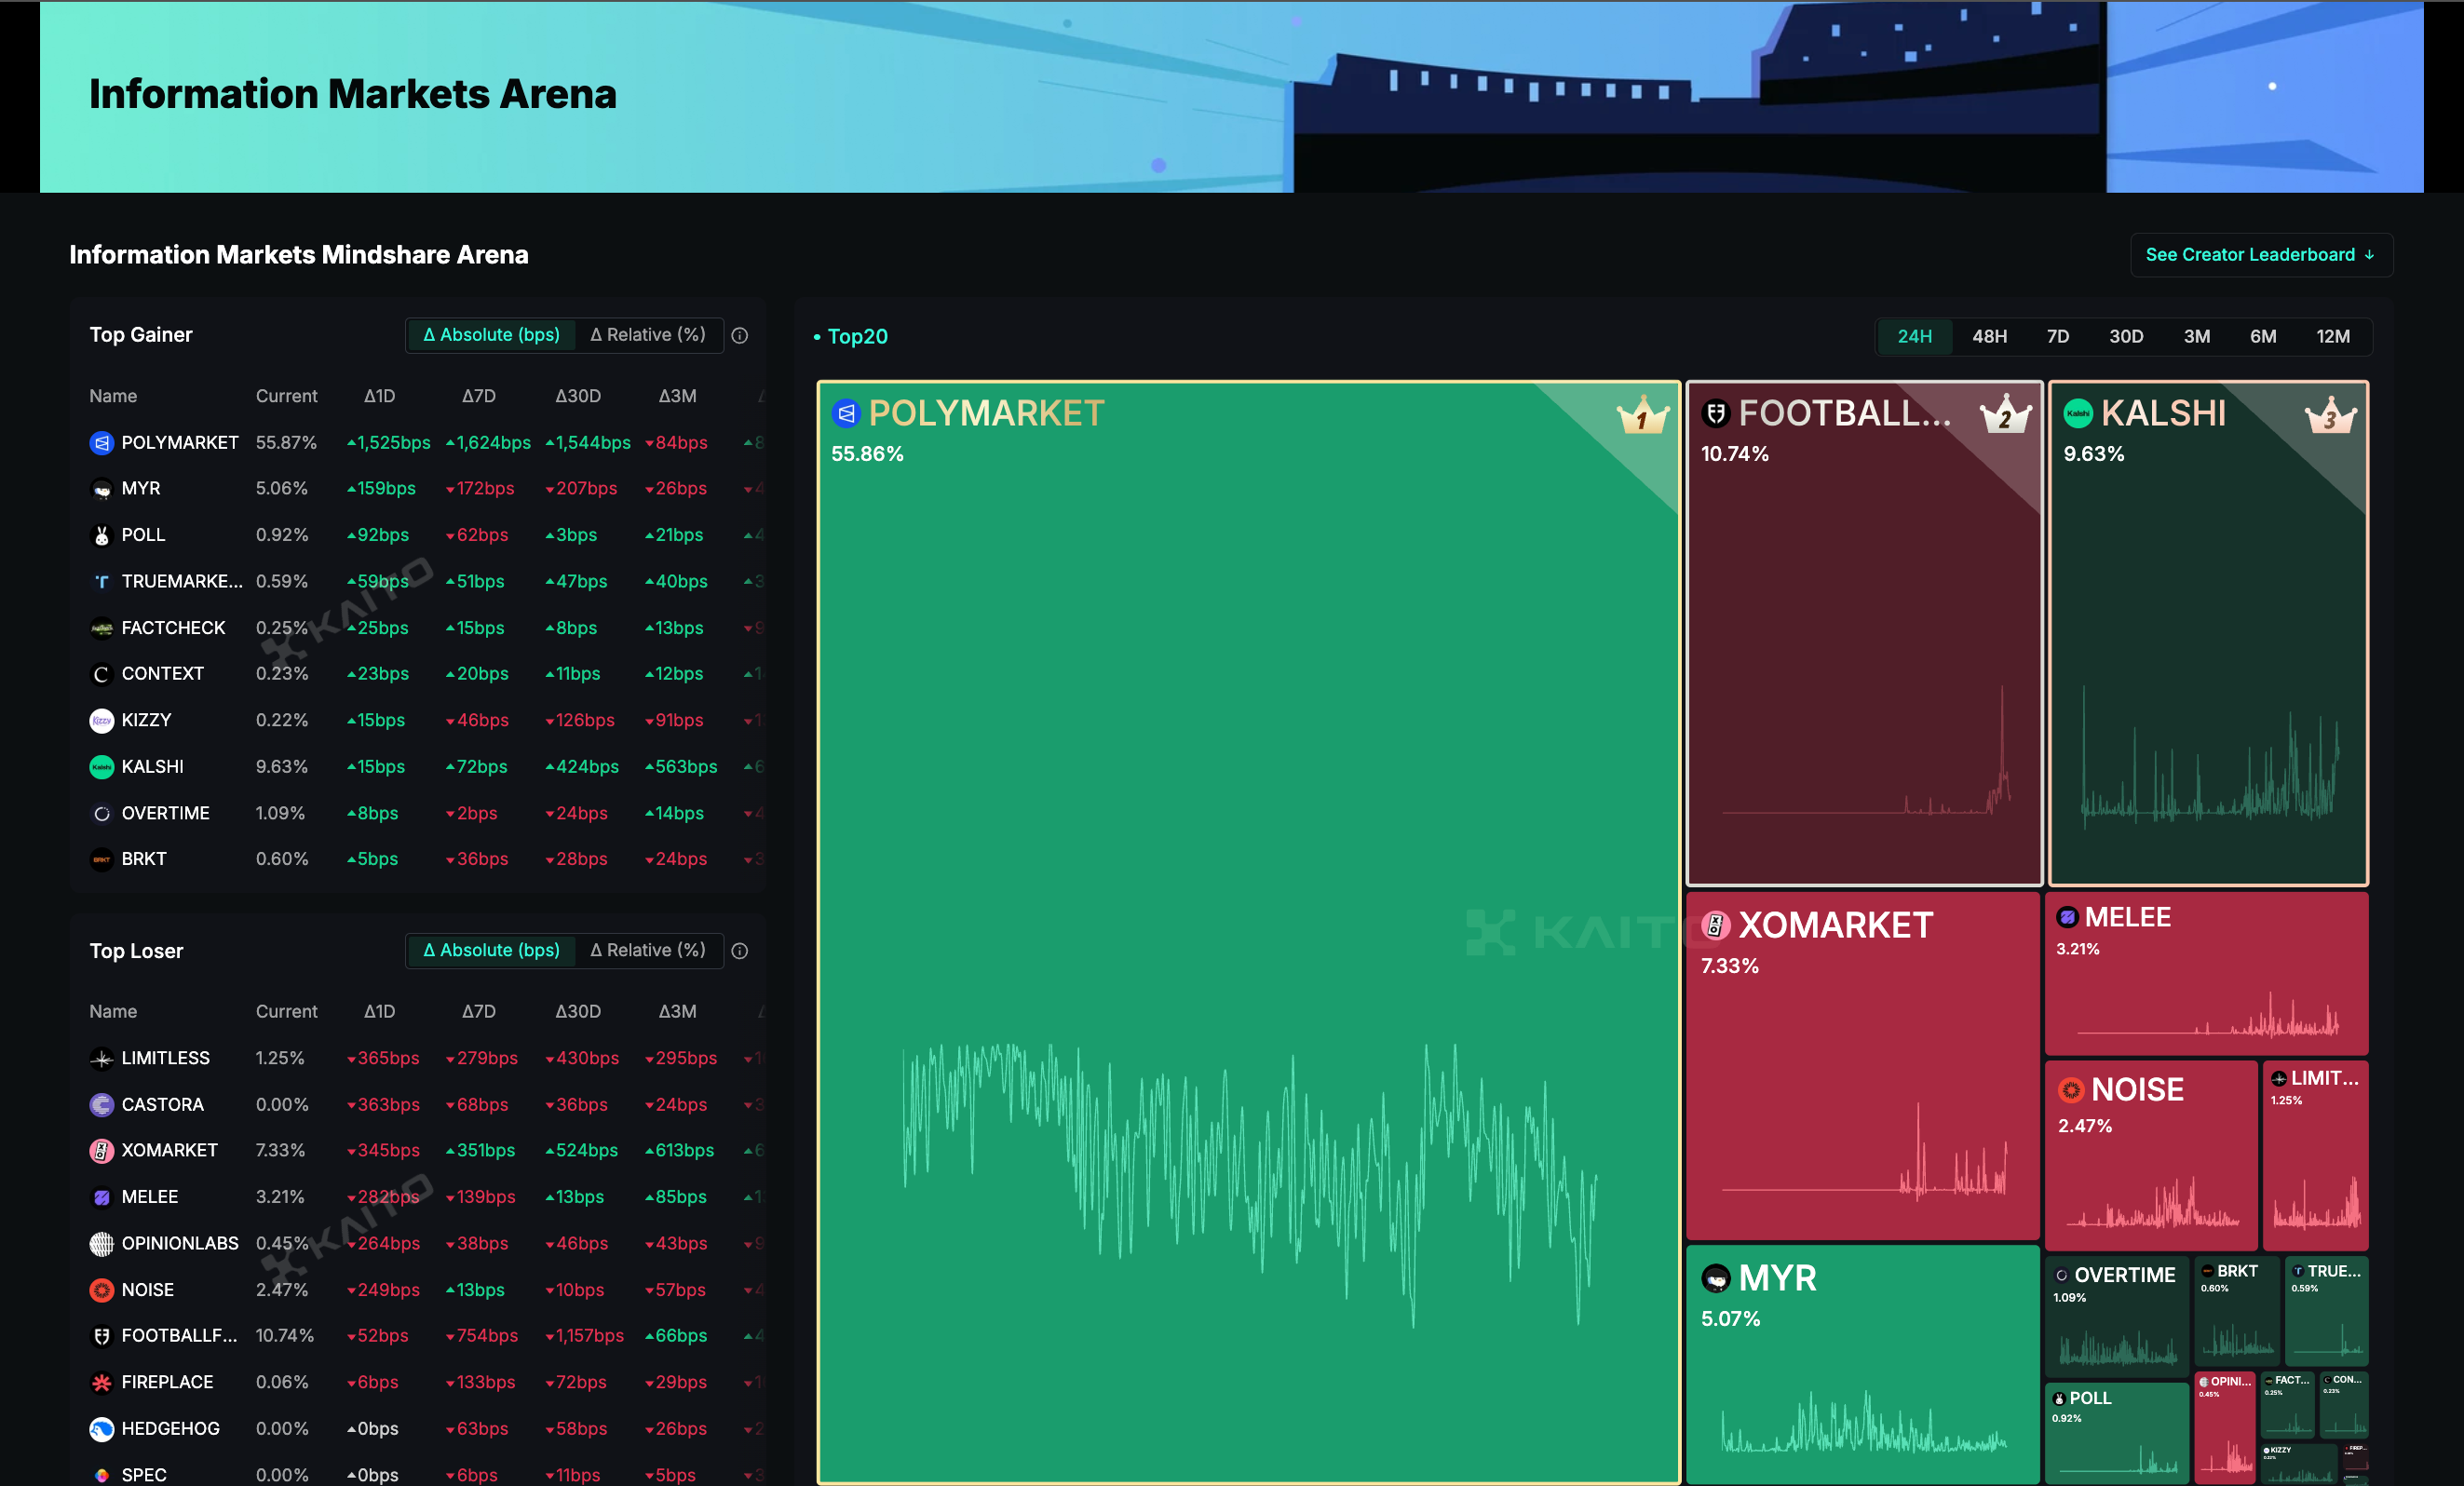
Task: Switch Top Gainer to Relative (%) mode
Action: (648, 335)
